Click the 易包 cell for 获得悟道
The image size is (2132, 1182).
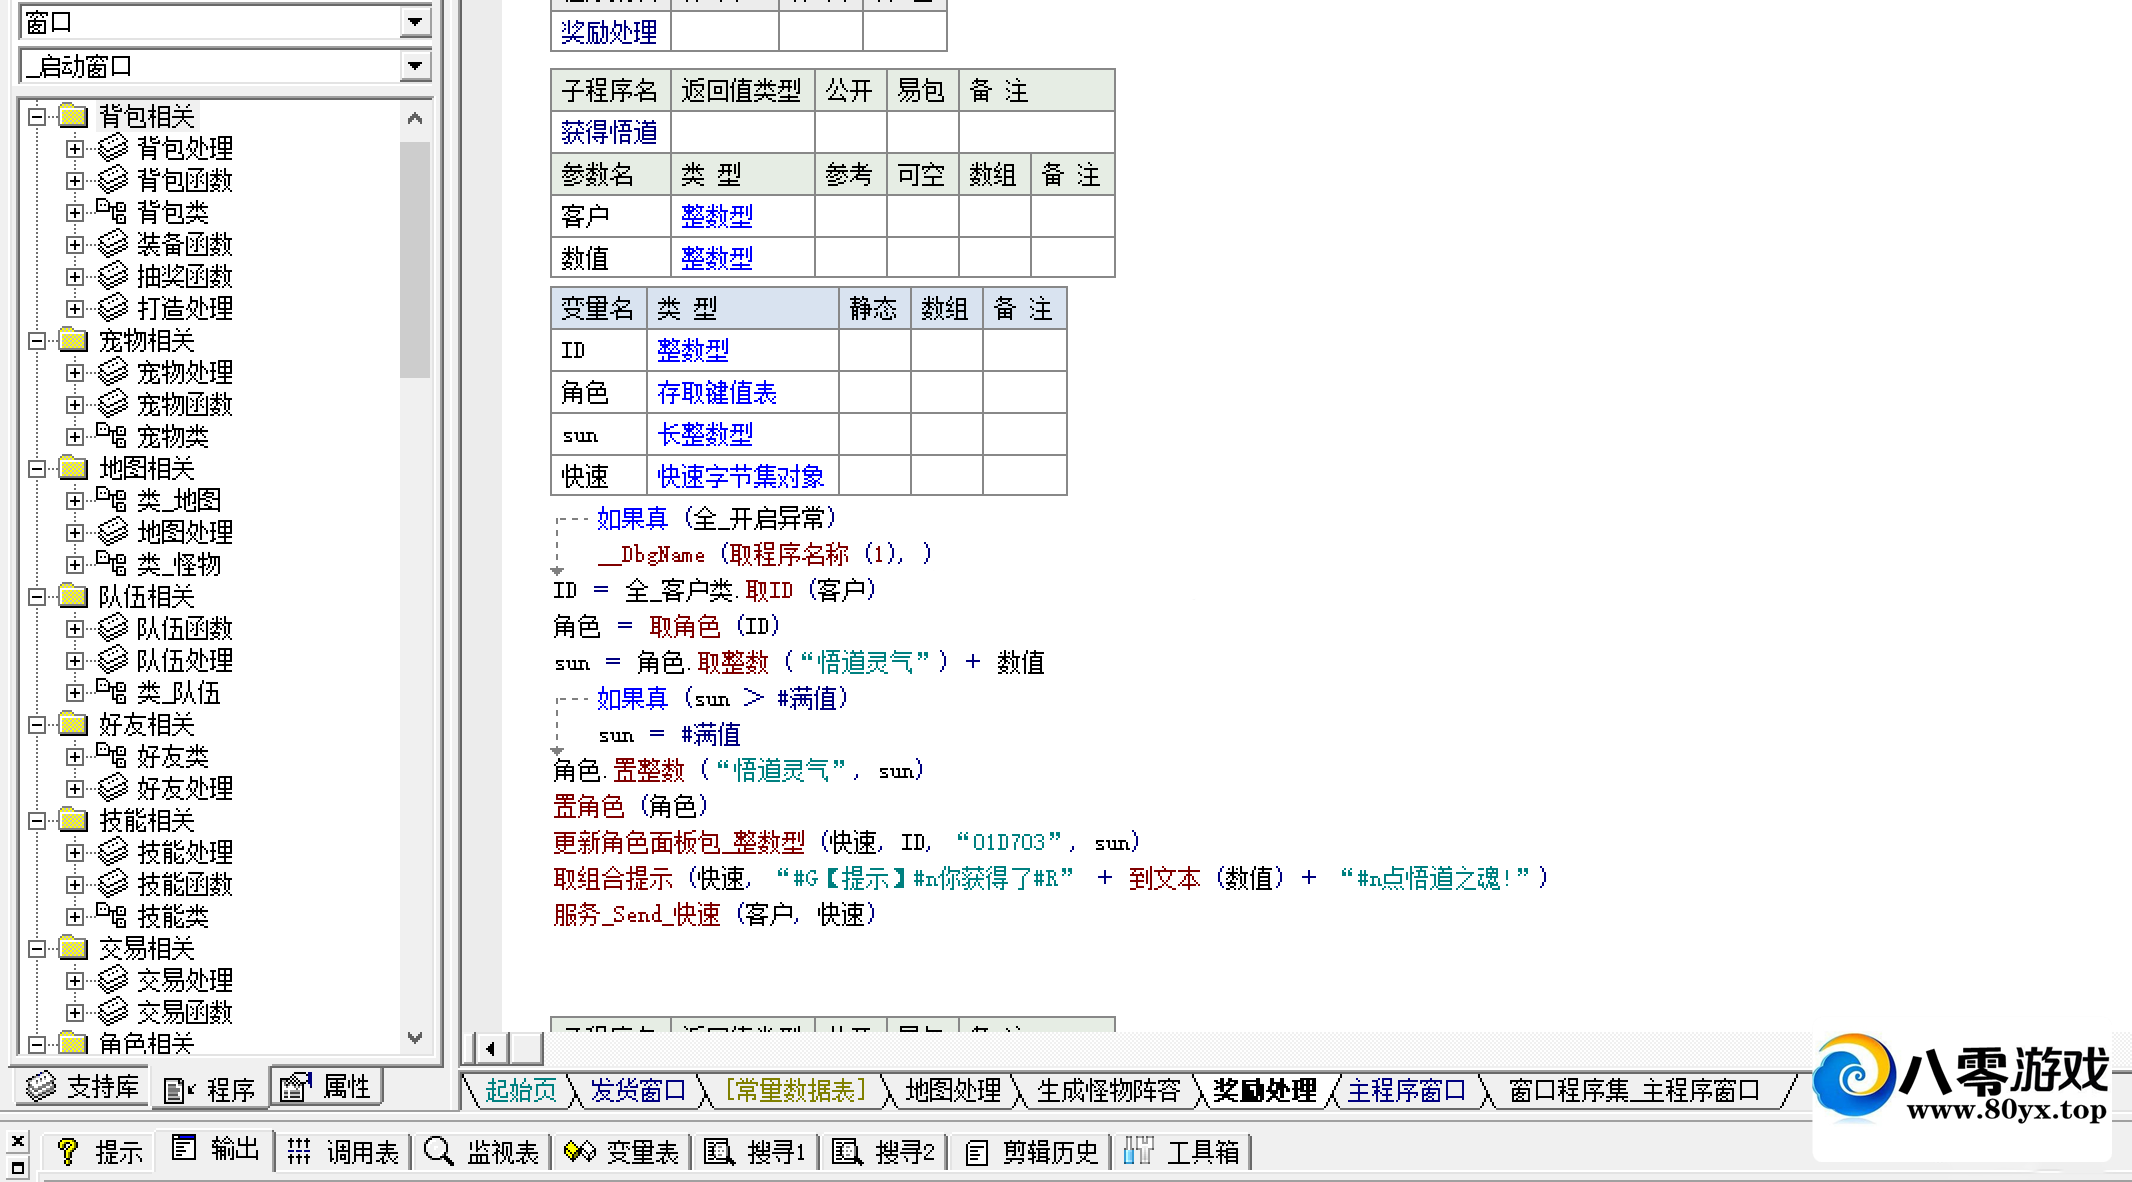[922, 132]
